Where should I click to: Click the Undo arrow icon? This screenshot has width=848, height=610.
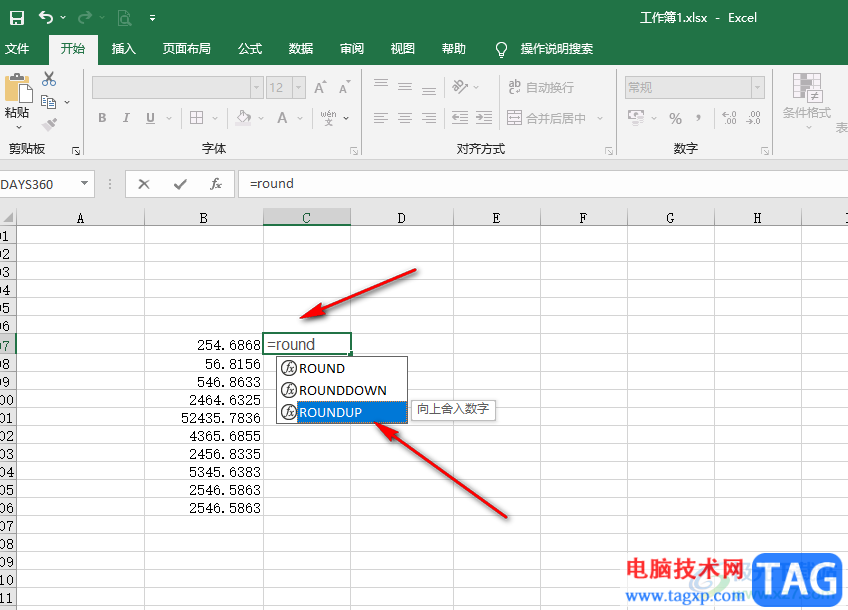(47, 18)
